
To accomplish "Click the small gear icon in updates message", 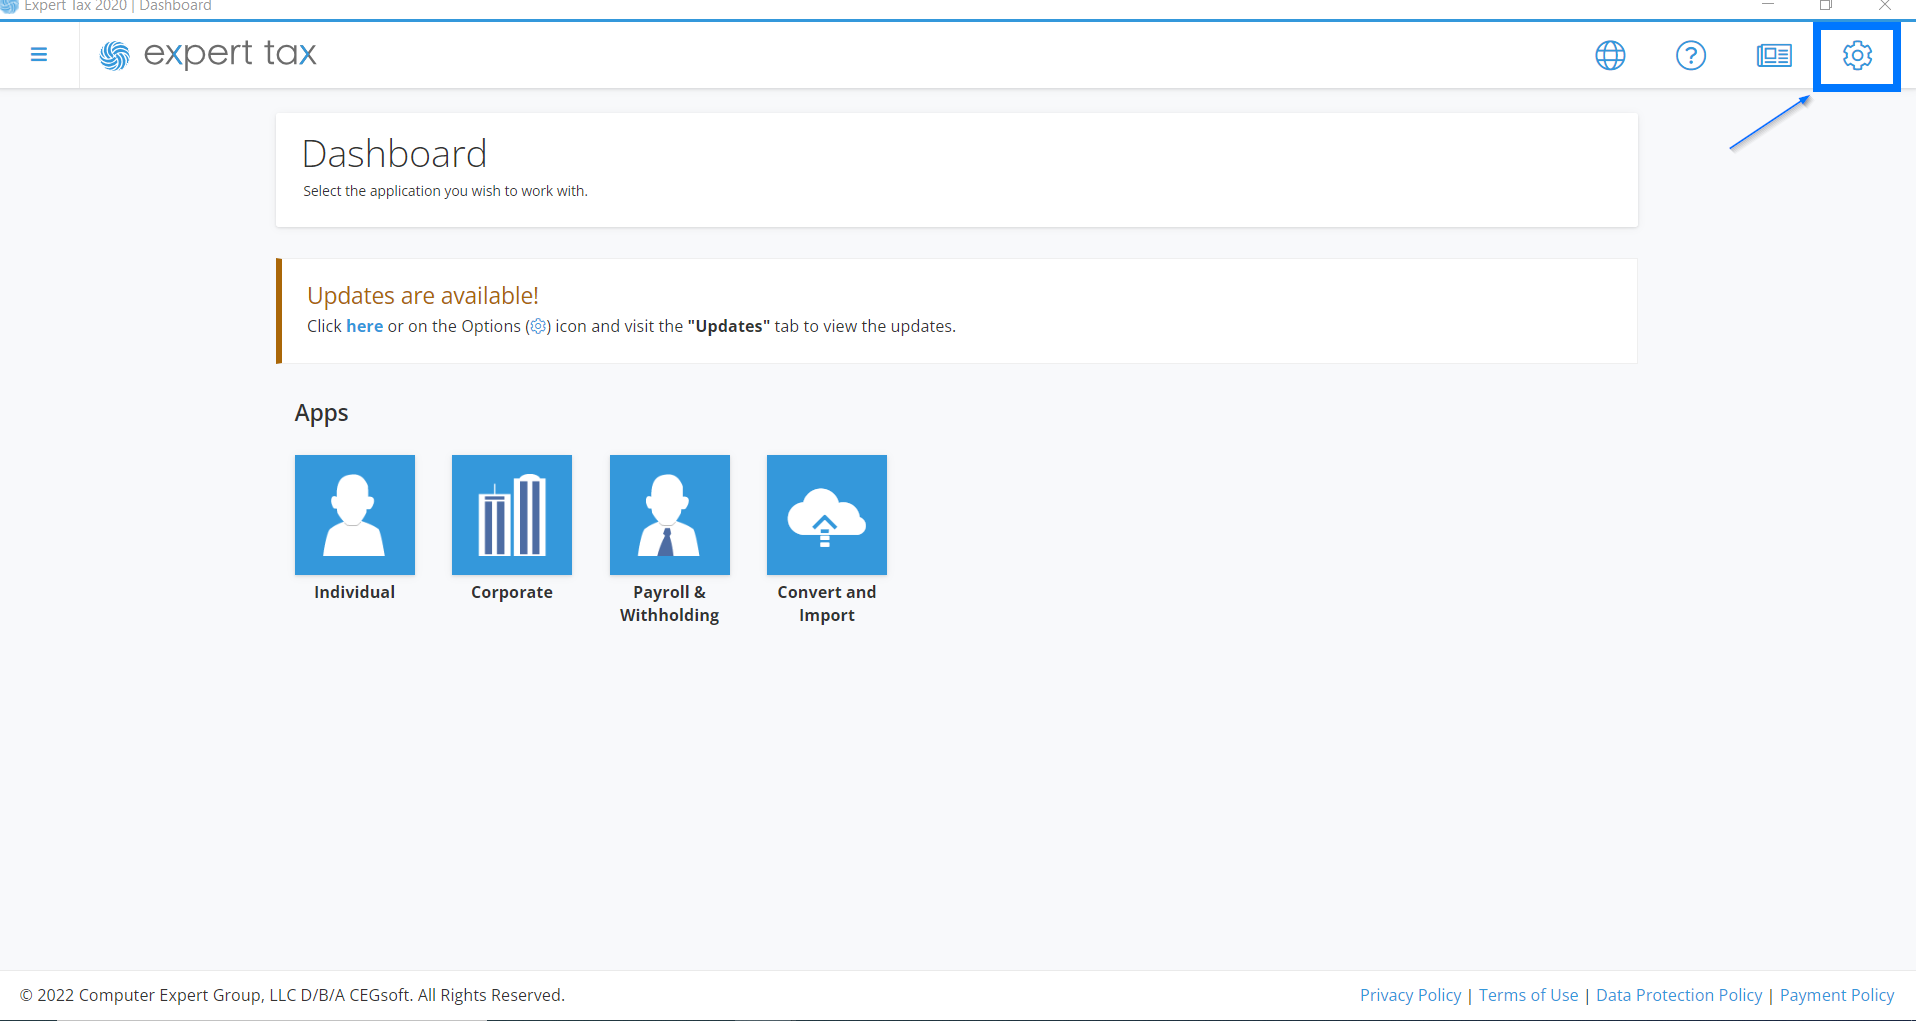I will point(538,326).
